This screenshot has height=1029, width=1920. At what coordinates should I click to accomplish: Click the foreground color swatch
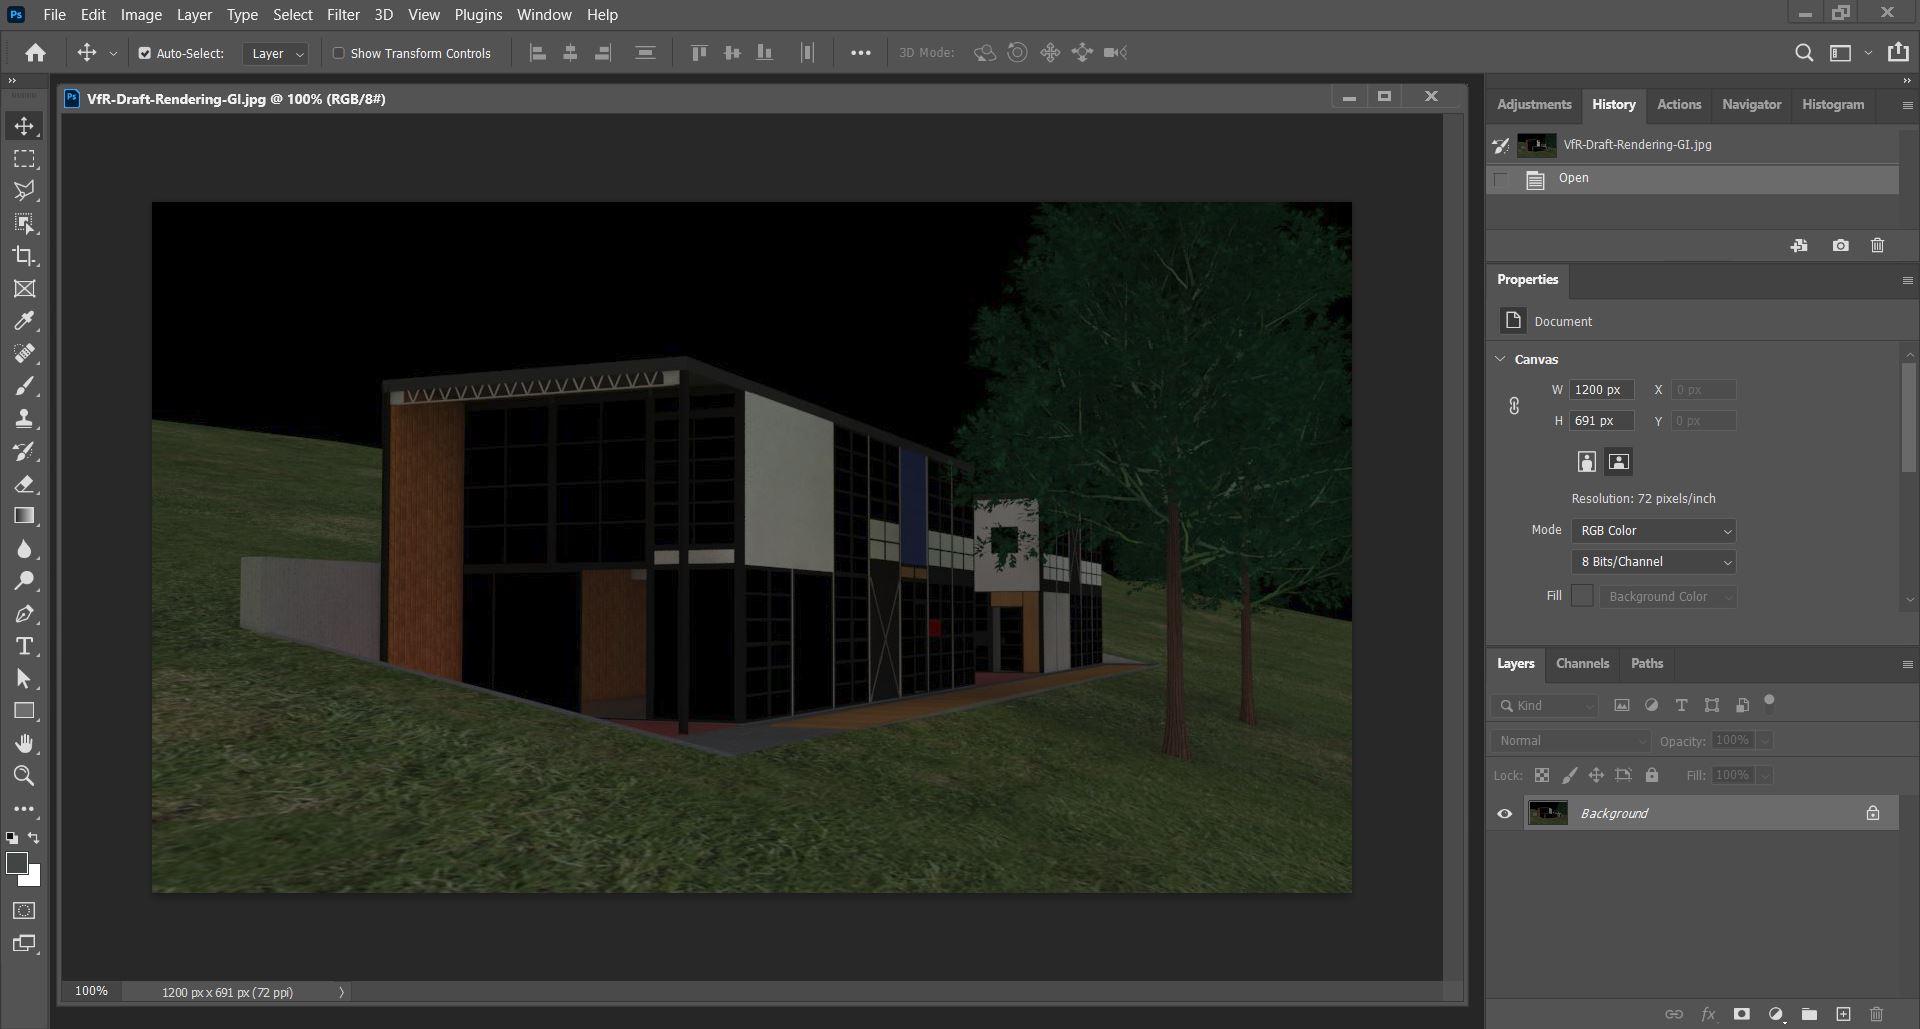click(x=16, y=864)
